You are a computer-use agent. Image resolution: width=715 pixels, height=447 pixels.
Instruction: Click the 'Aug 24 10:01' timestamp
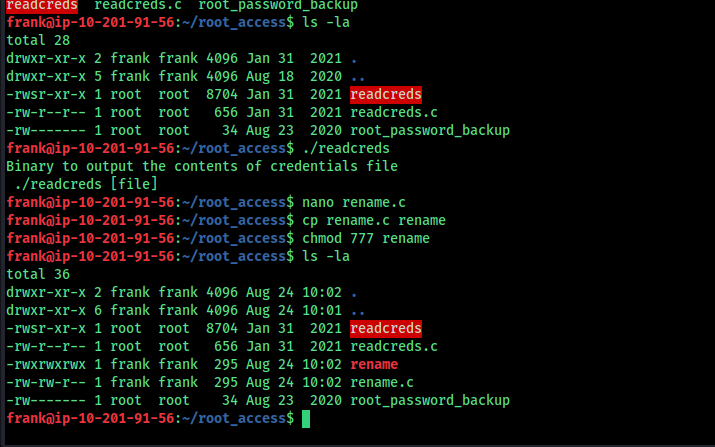click(294, 310)
